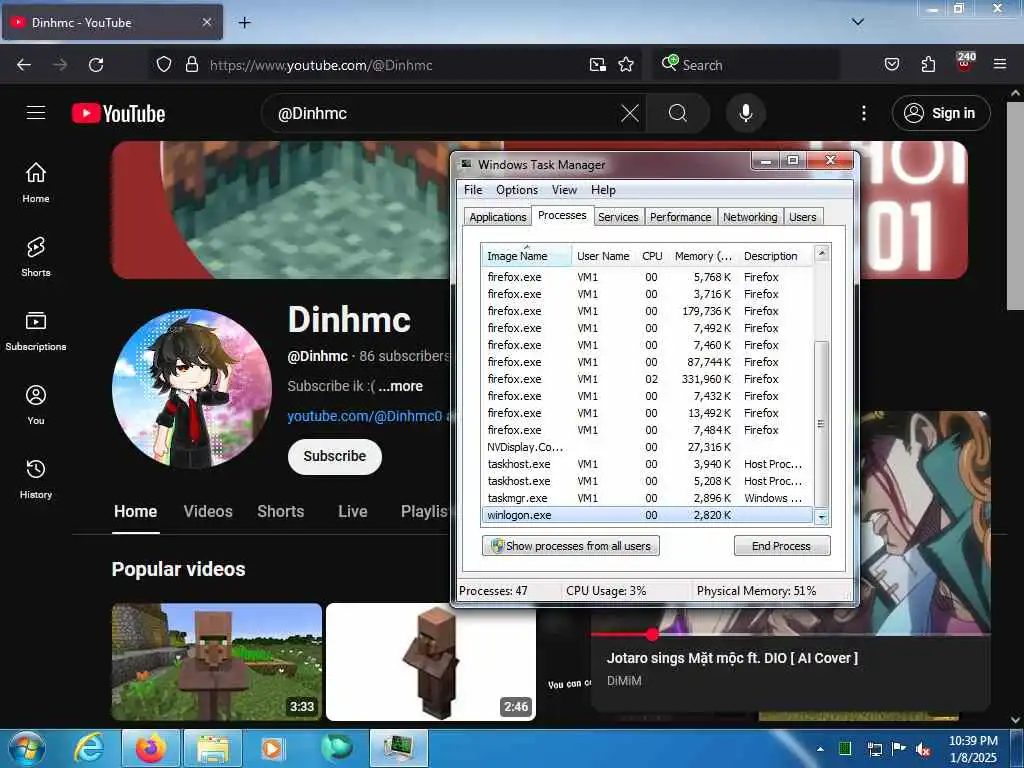The image size is (1024, 768).
Task: Go back with the browser back arrow
Action: 24,65
